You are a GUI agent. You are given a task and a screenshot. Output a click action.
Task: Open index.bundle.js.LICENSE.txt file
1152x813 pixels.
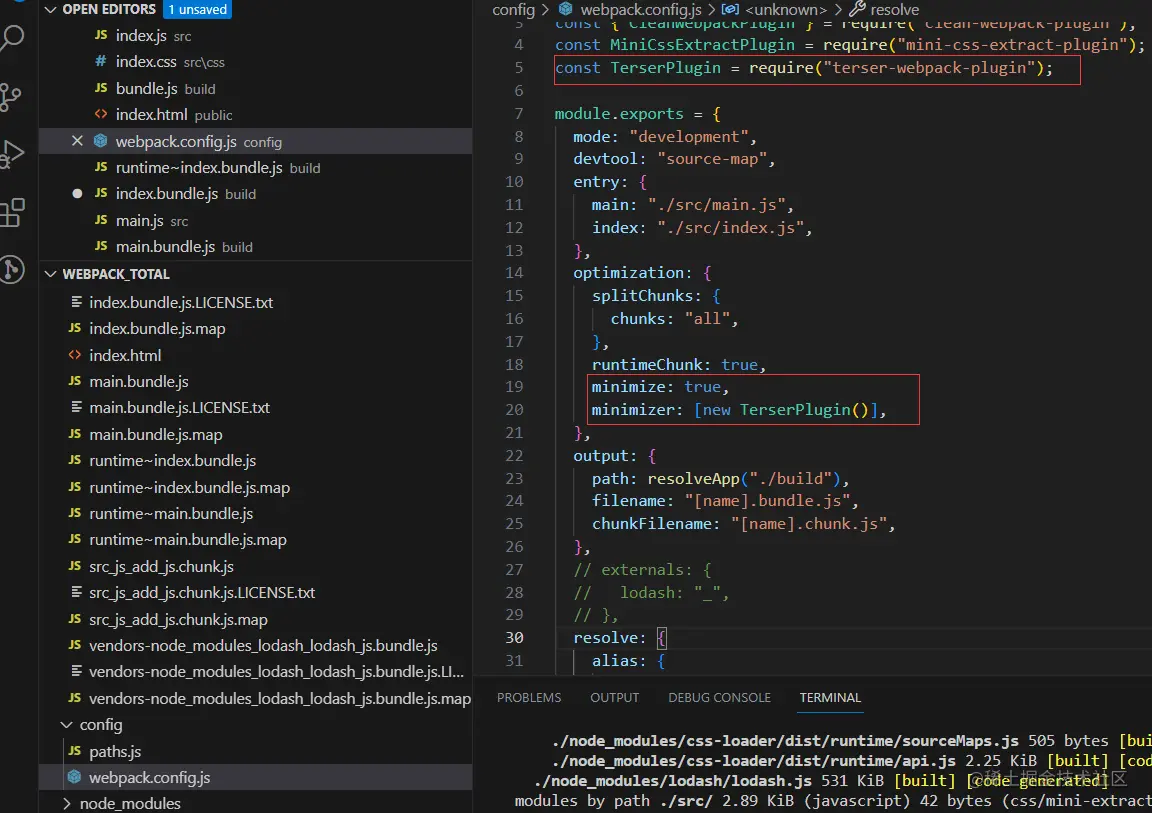click(256, 302)
